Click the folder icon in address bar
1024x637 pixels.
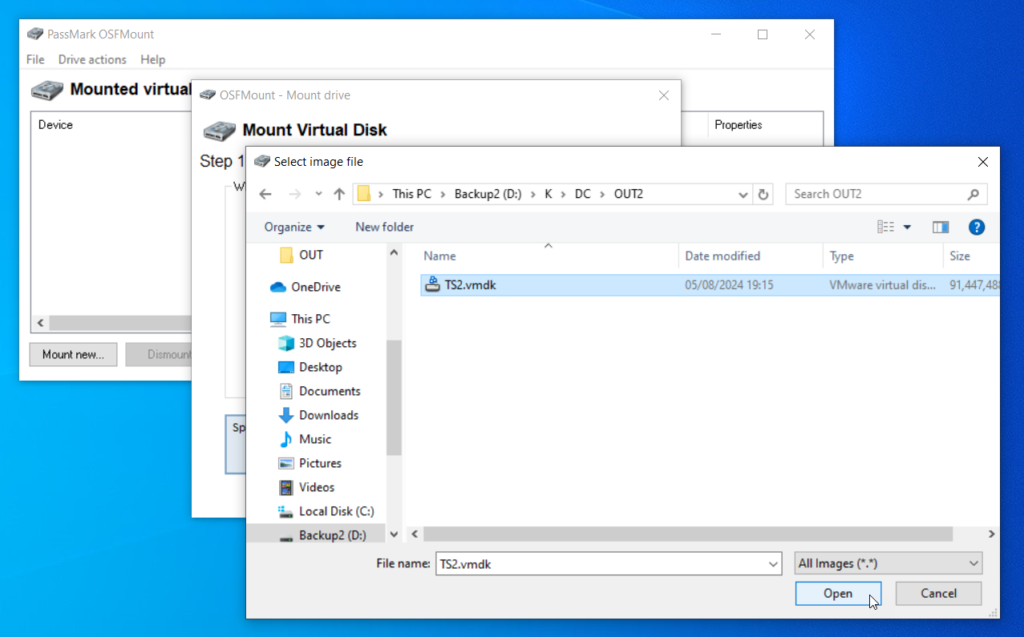364,193
